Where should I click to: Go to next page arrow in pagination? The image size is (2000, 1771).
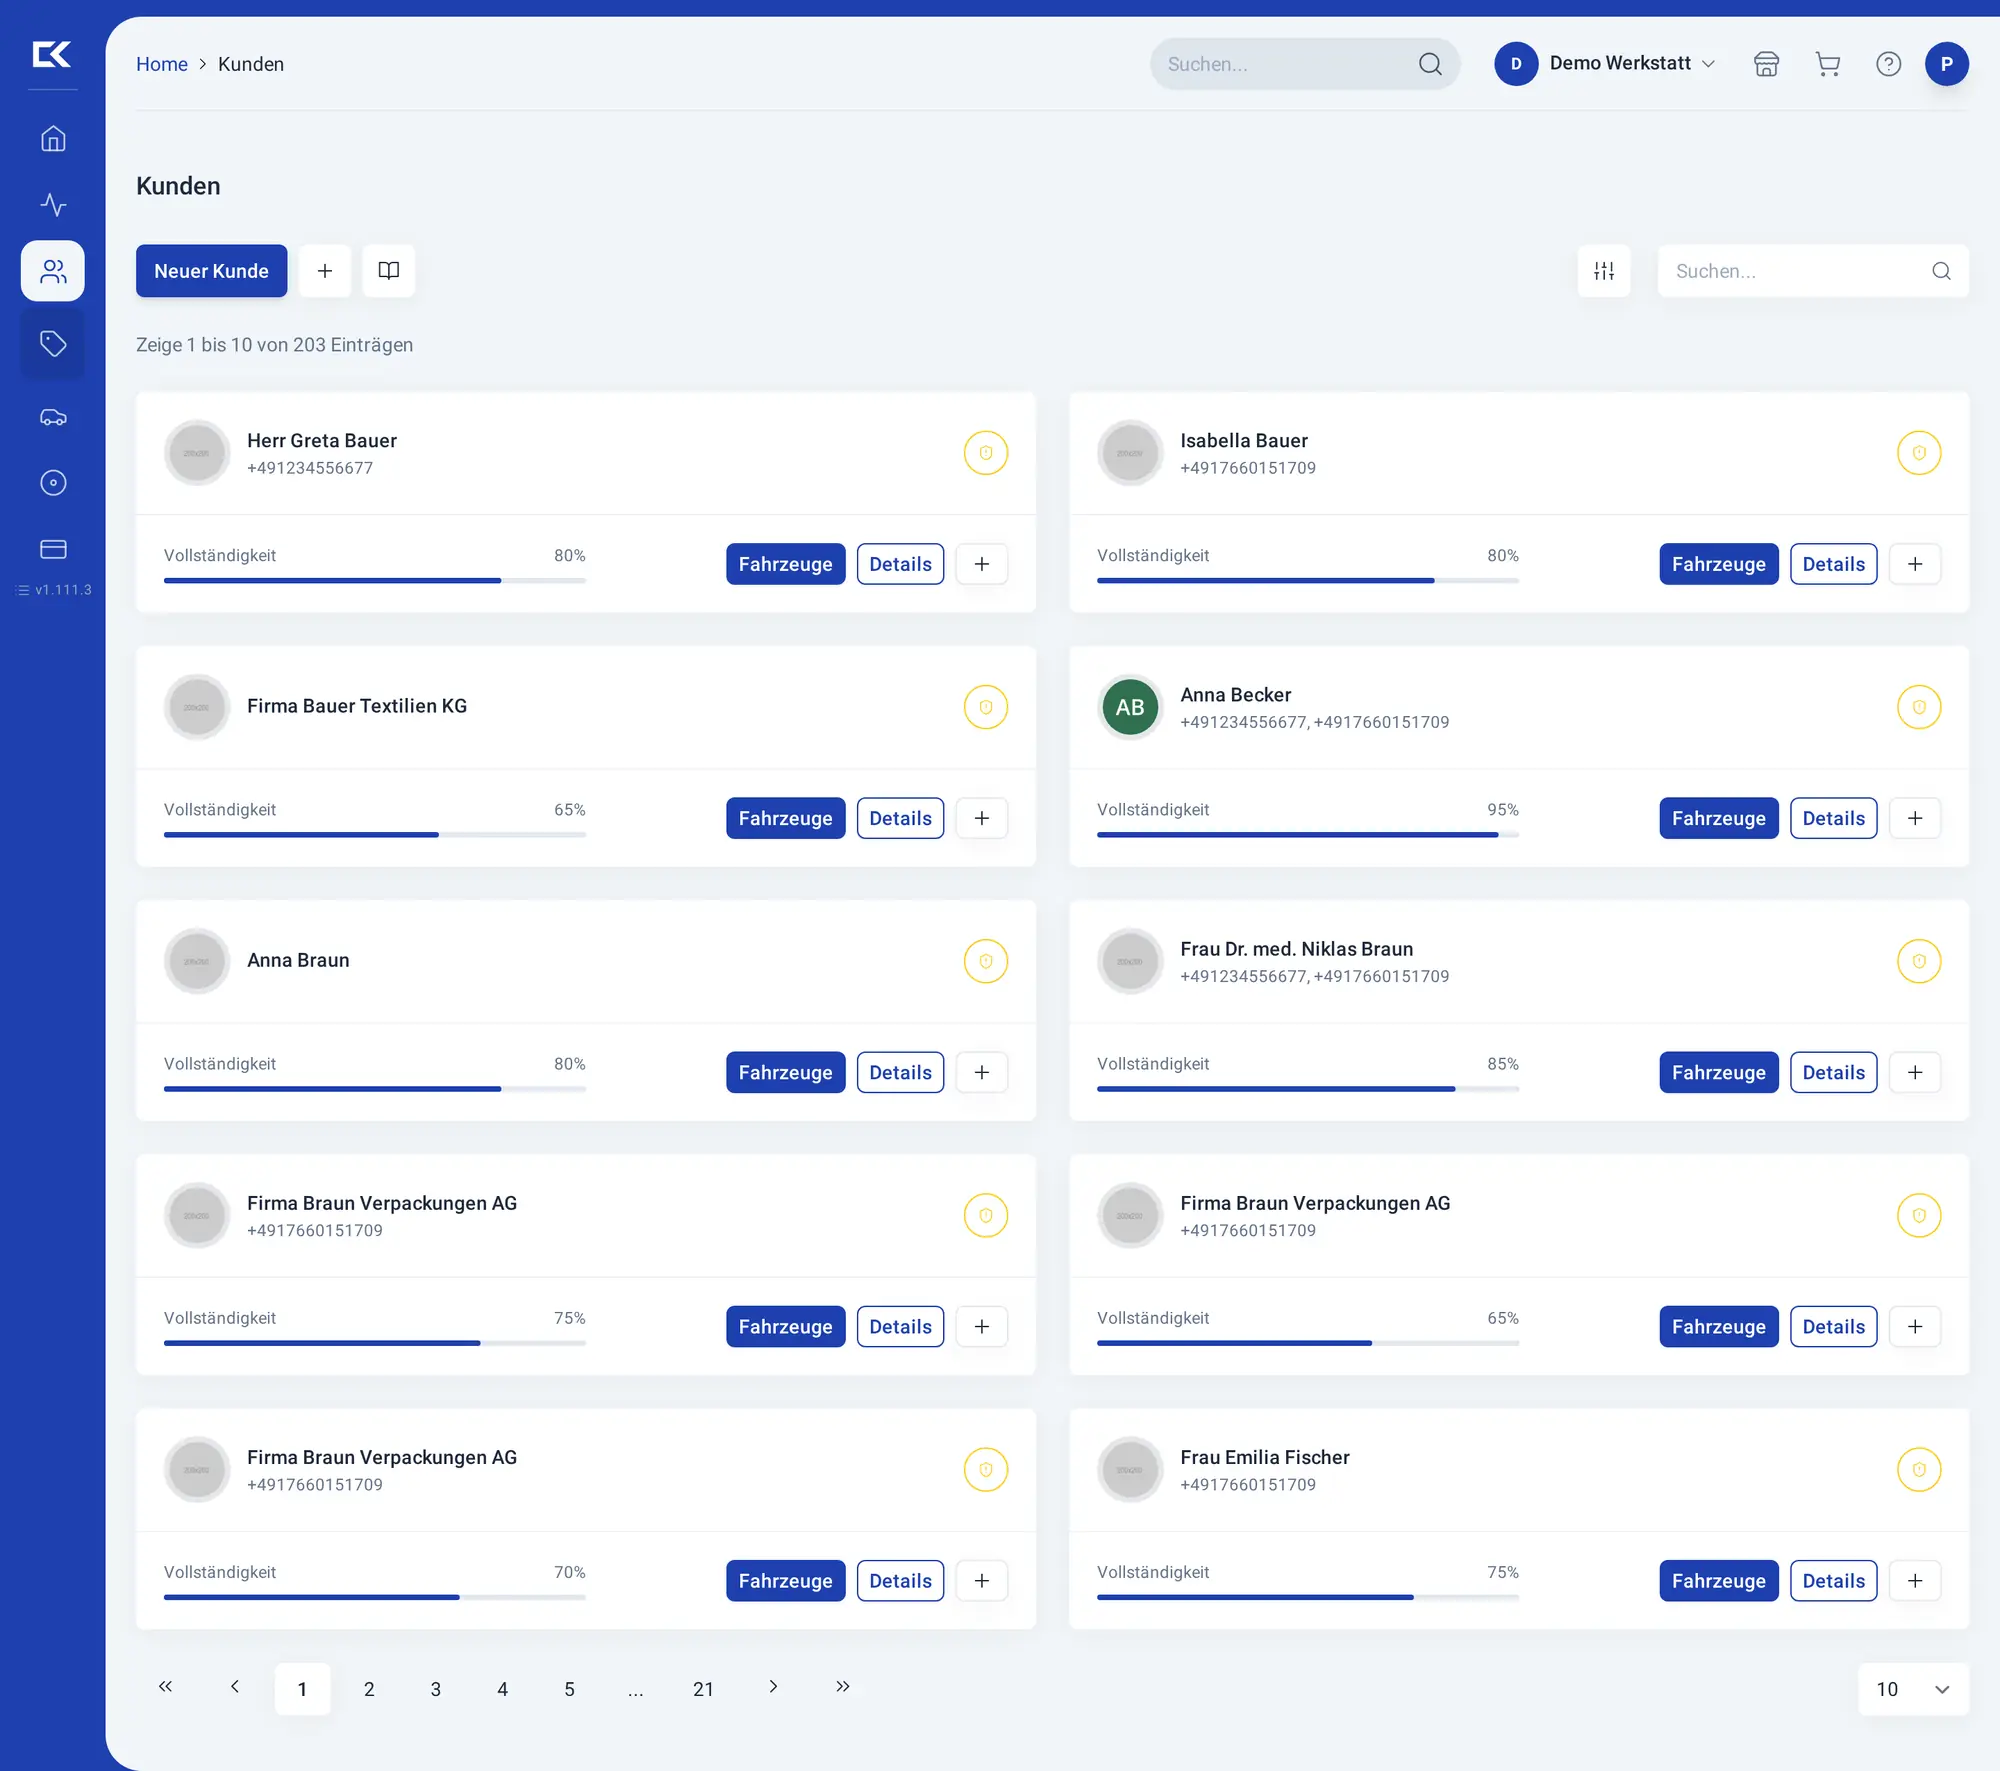773,1687
